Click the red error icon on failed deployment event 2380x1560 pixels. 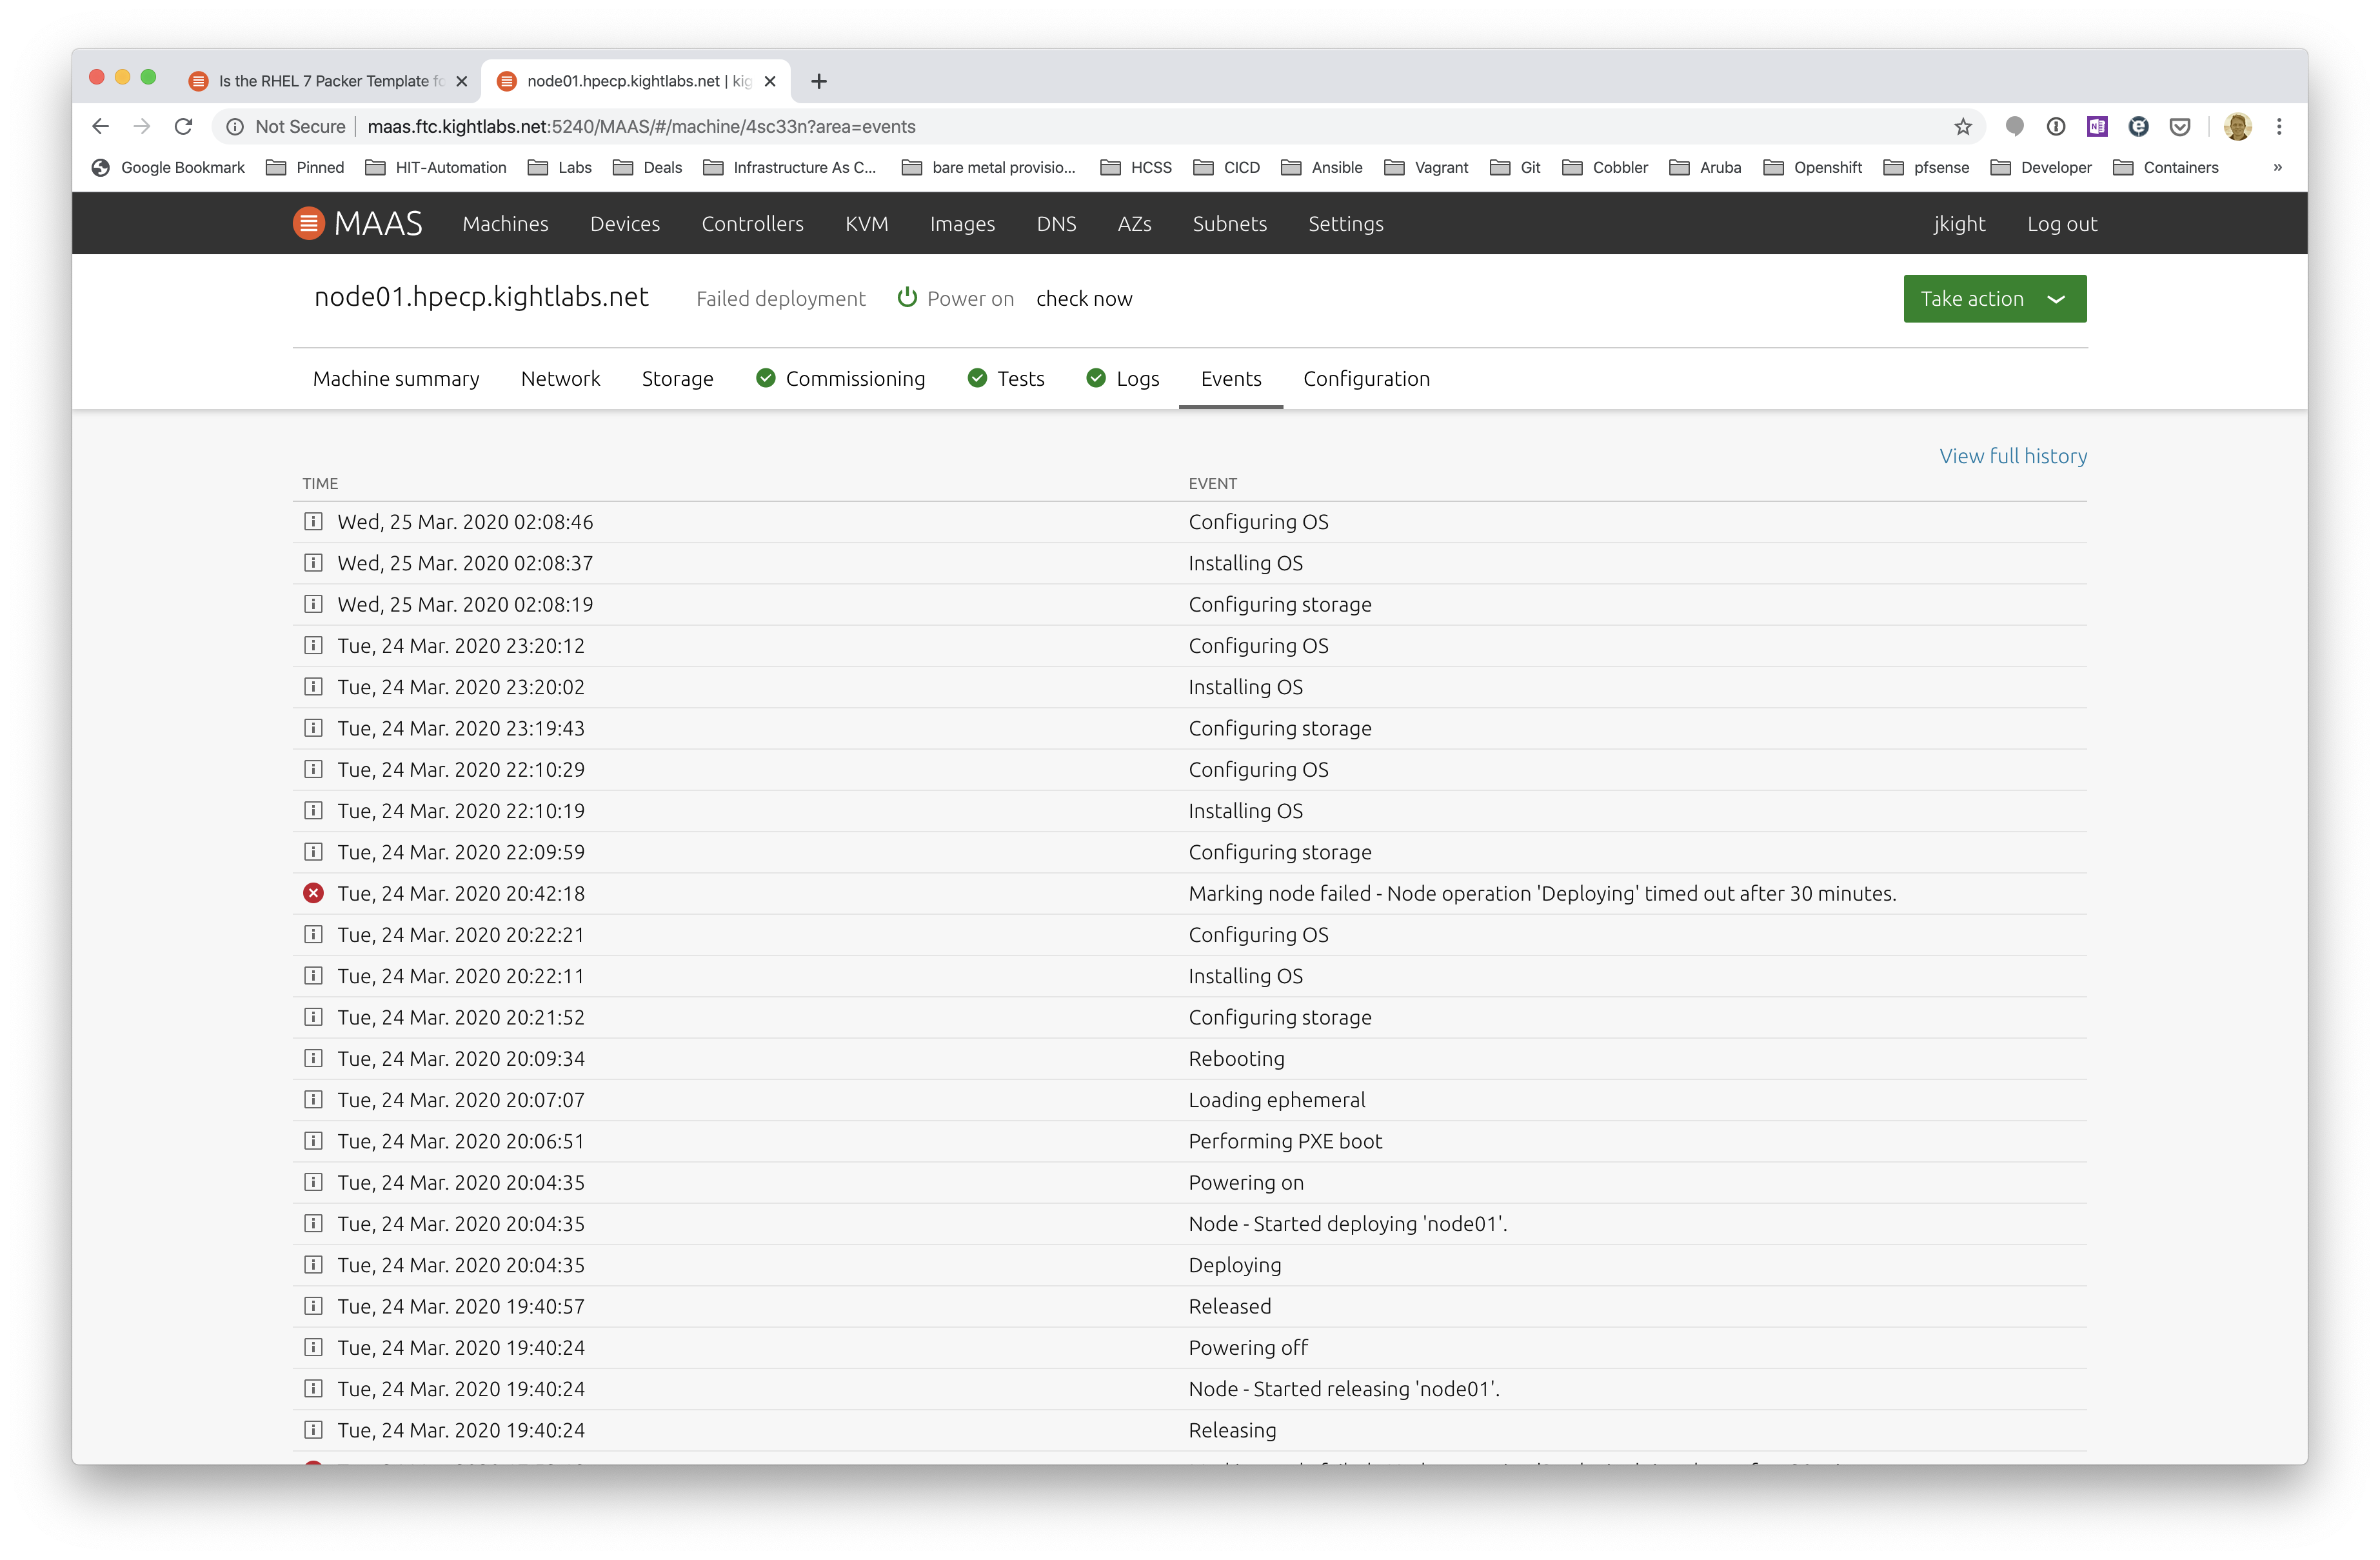(313, 893)
